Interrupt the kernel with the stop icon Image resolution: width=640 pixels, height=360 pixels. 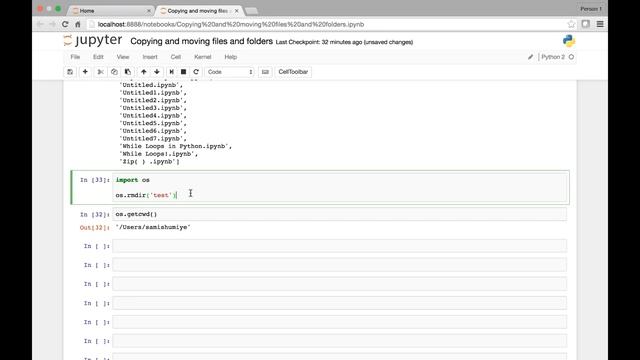click(x=184, y=72)
